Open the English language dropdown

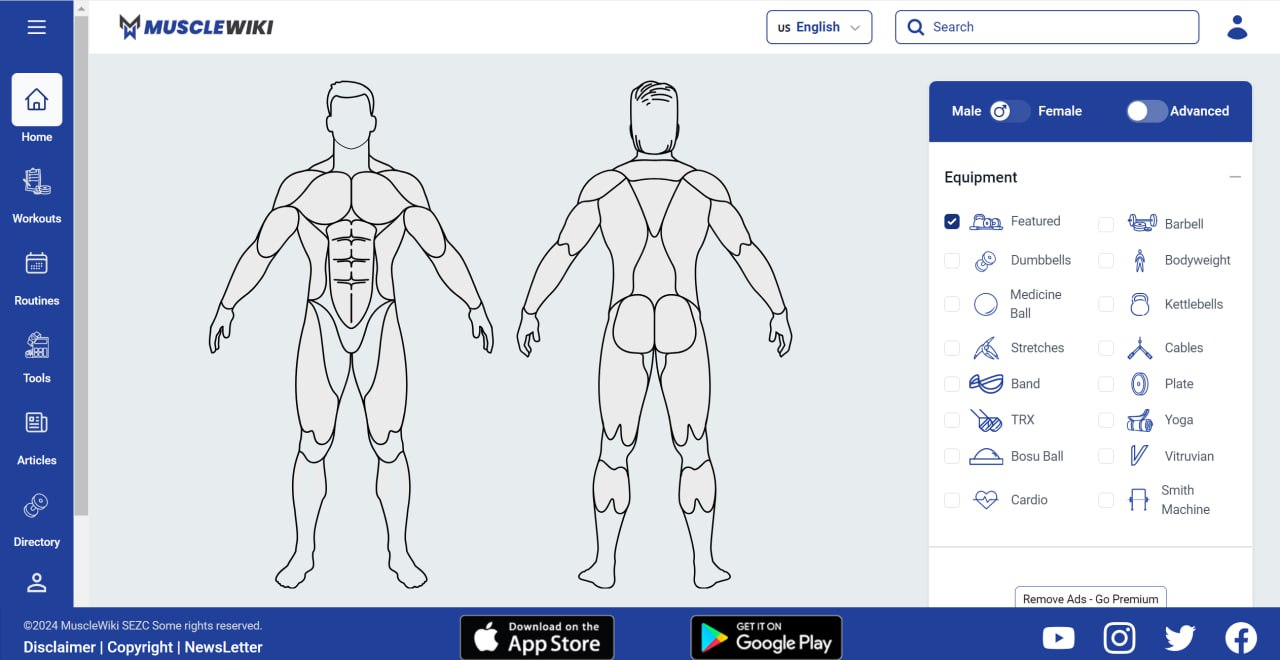pyautogui.click(x=819, y=27)
